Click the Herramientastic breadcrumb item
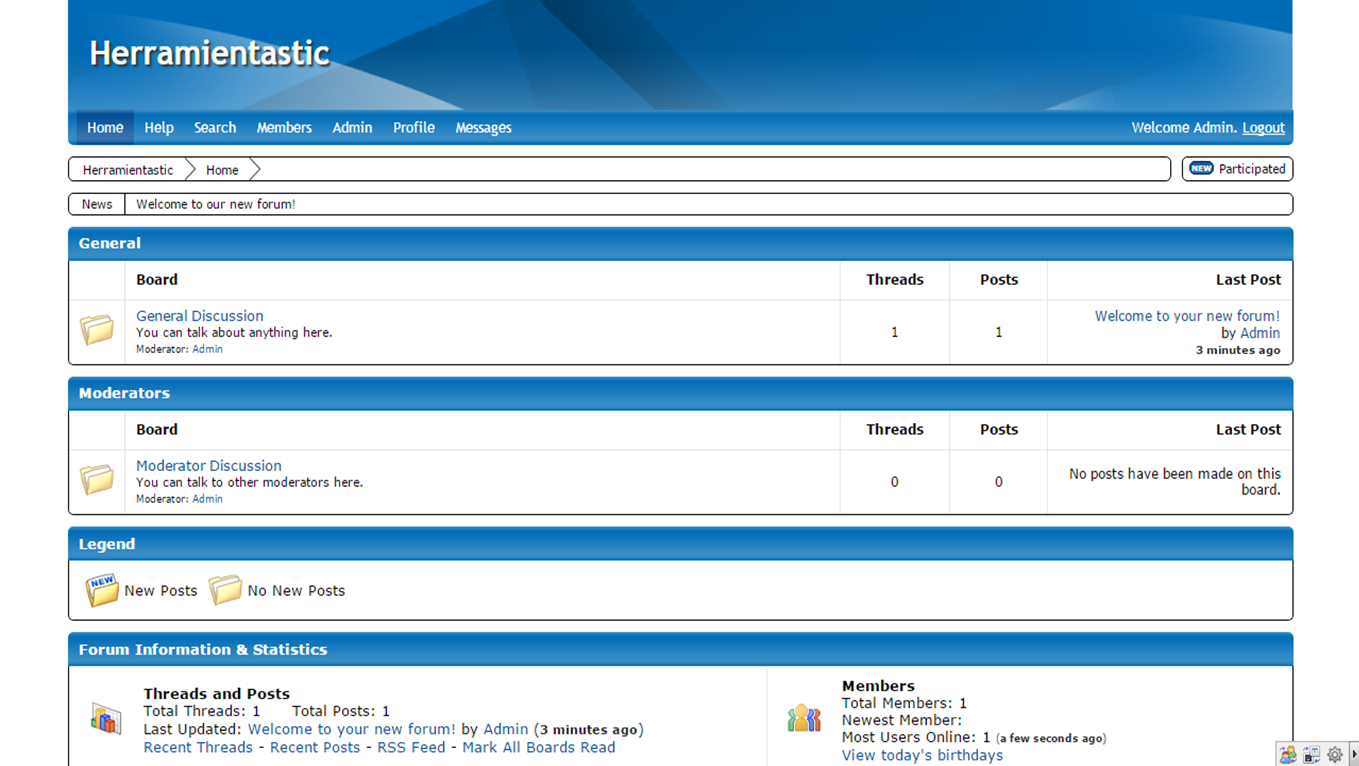1359x766 pixels. coord(128,170)
